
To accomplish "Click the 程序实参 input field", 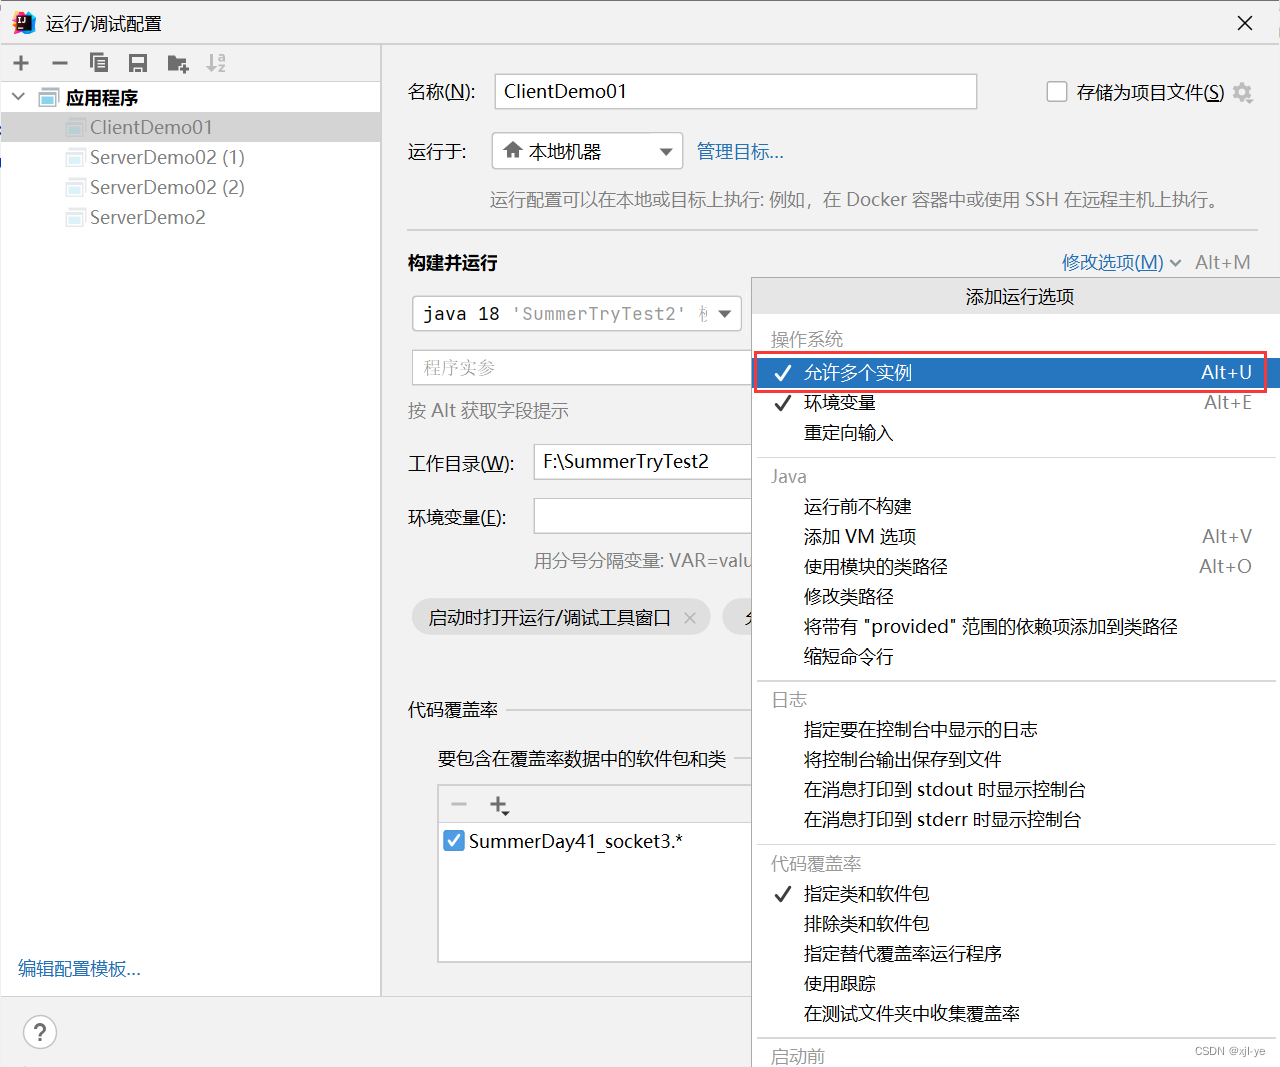I will [x=581, y=367].
